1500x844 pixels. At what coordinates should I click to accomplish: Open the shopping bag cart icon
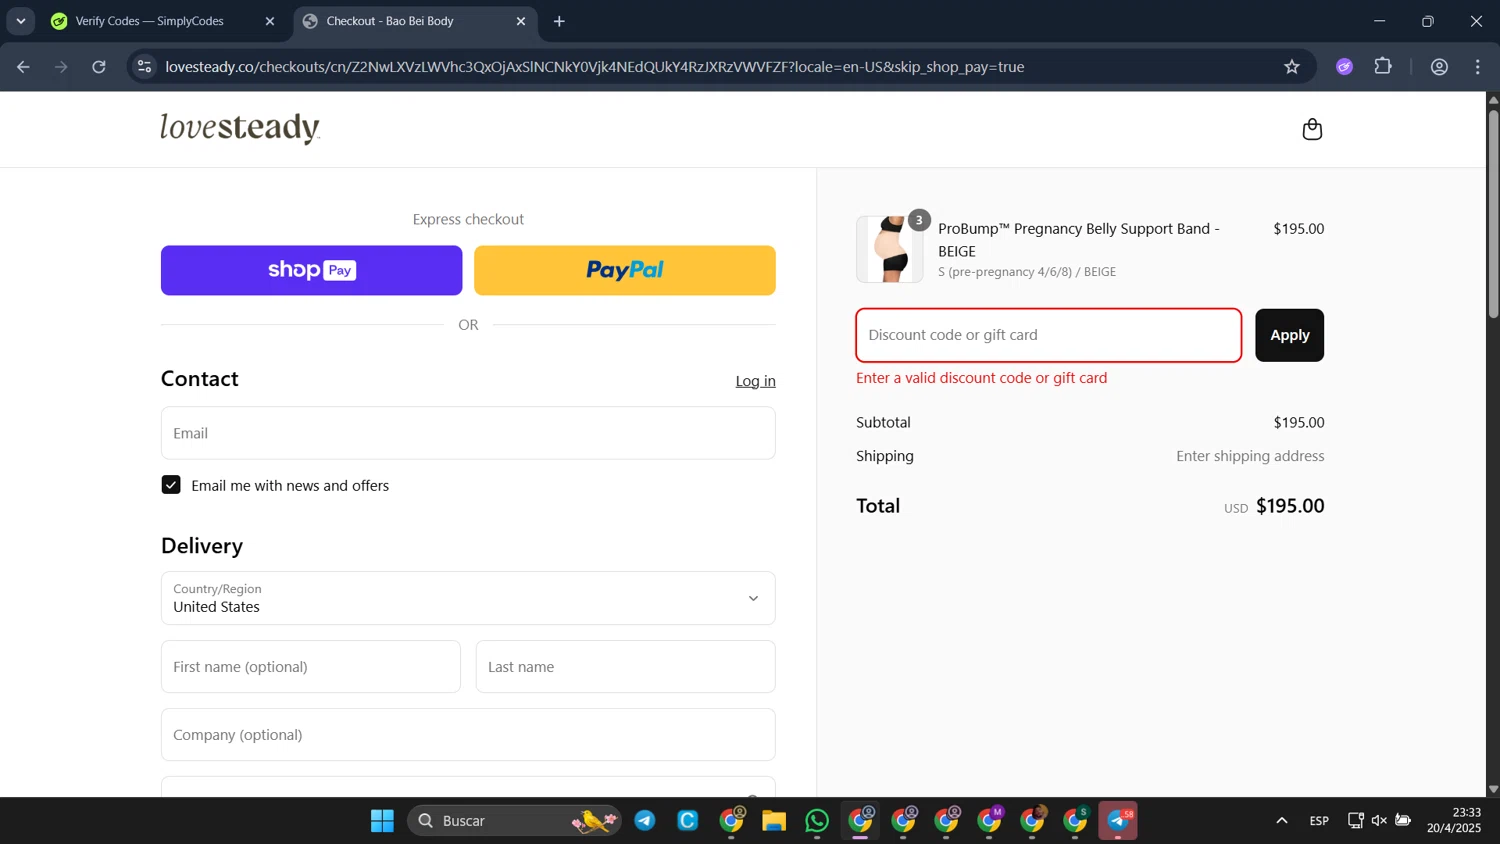tap(1312, 129)
